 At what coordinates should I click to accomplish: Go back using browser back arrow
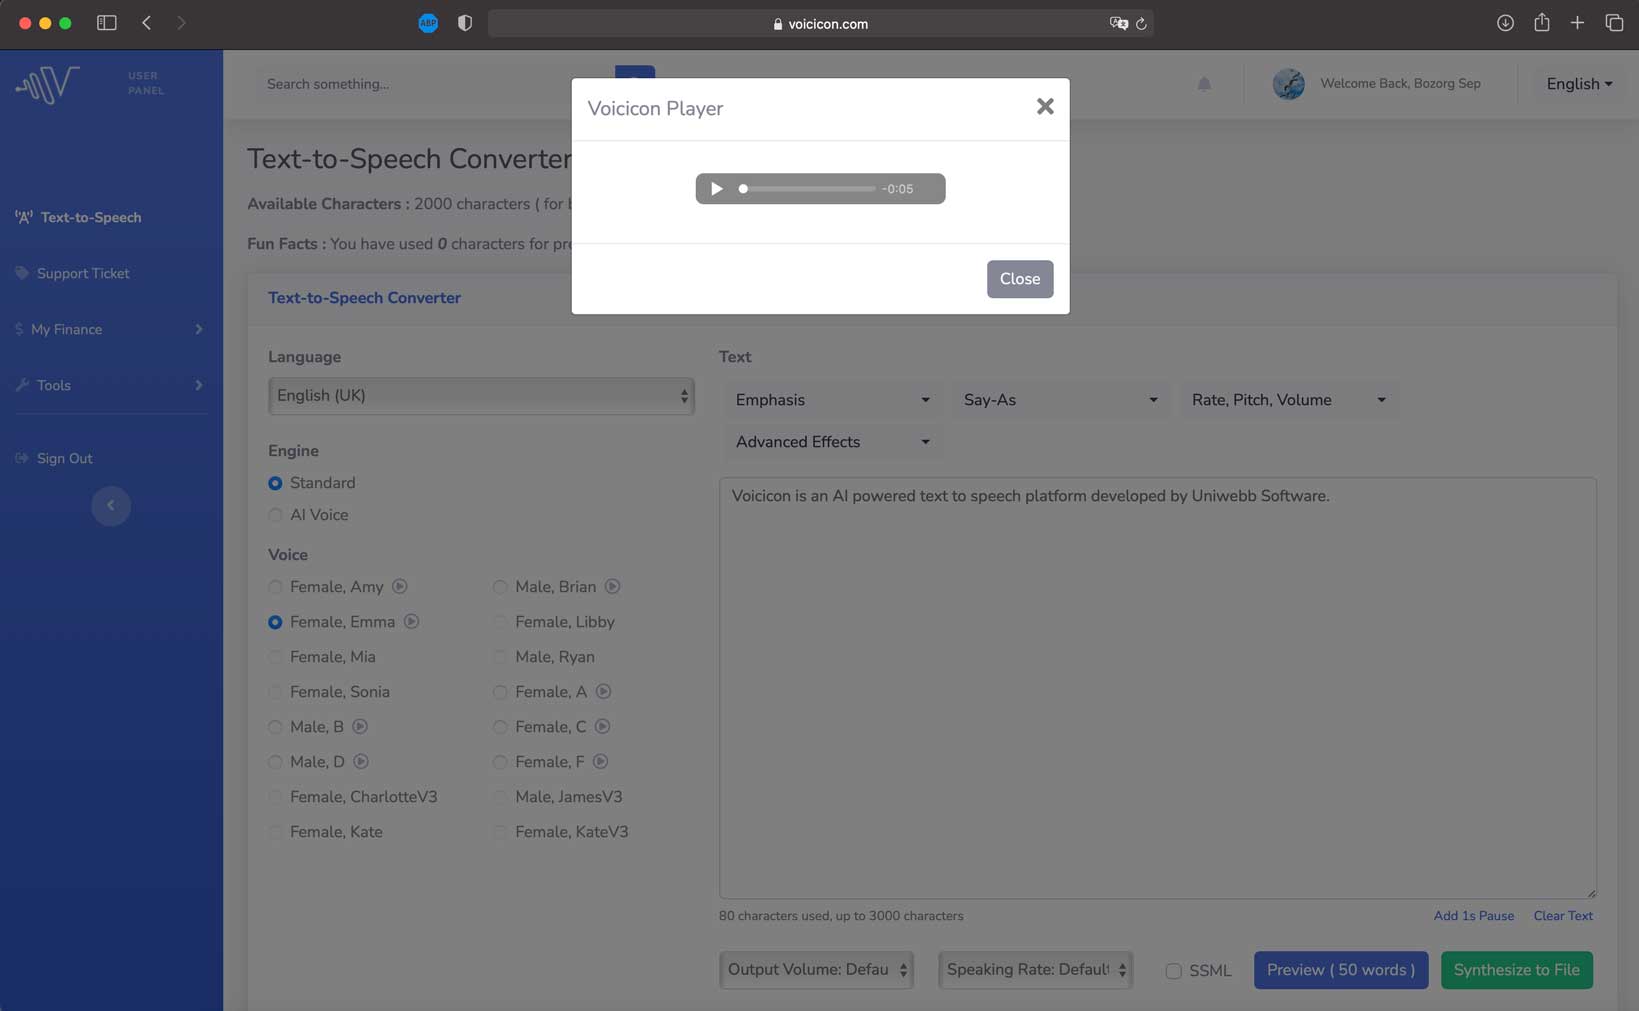(147, 22)
